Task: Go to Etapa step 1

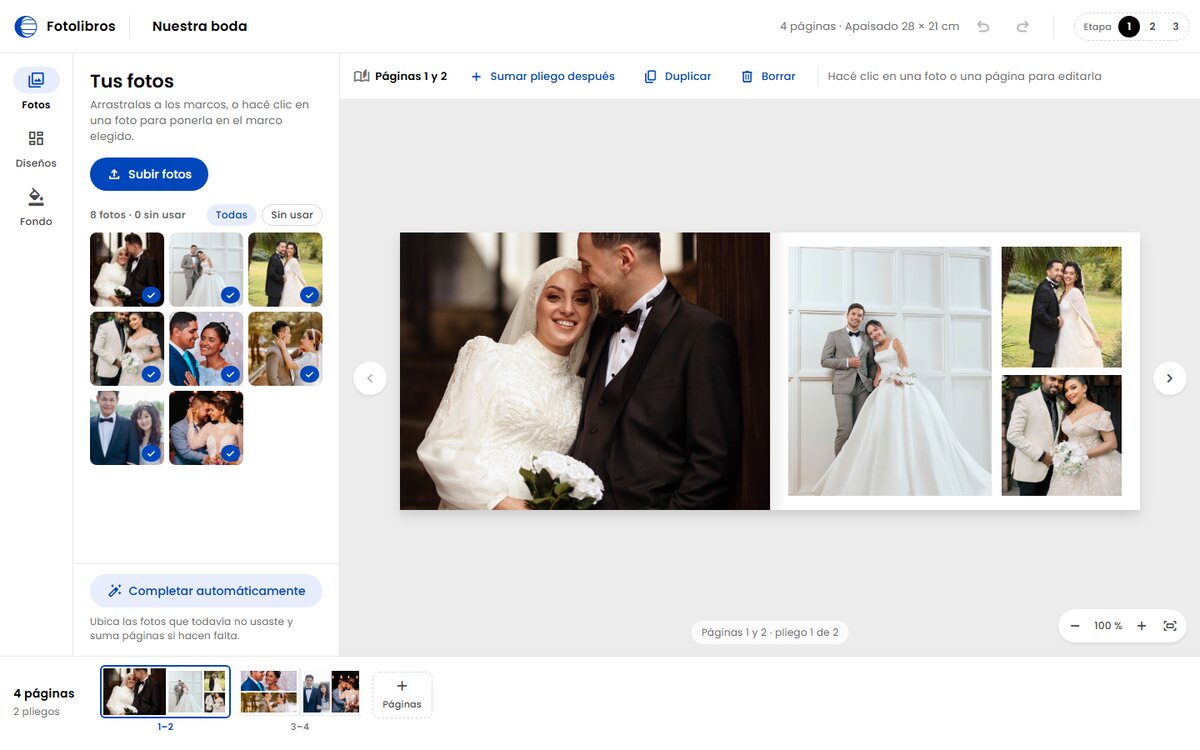Action: [x=1128, y=27]
